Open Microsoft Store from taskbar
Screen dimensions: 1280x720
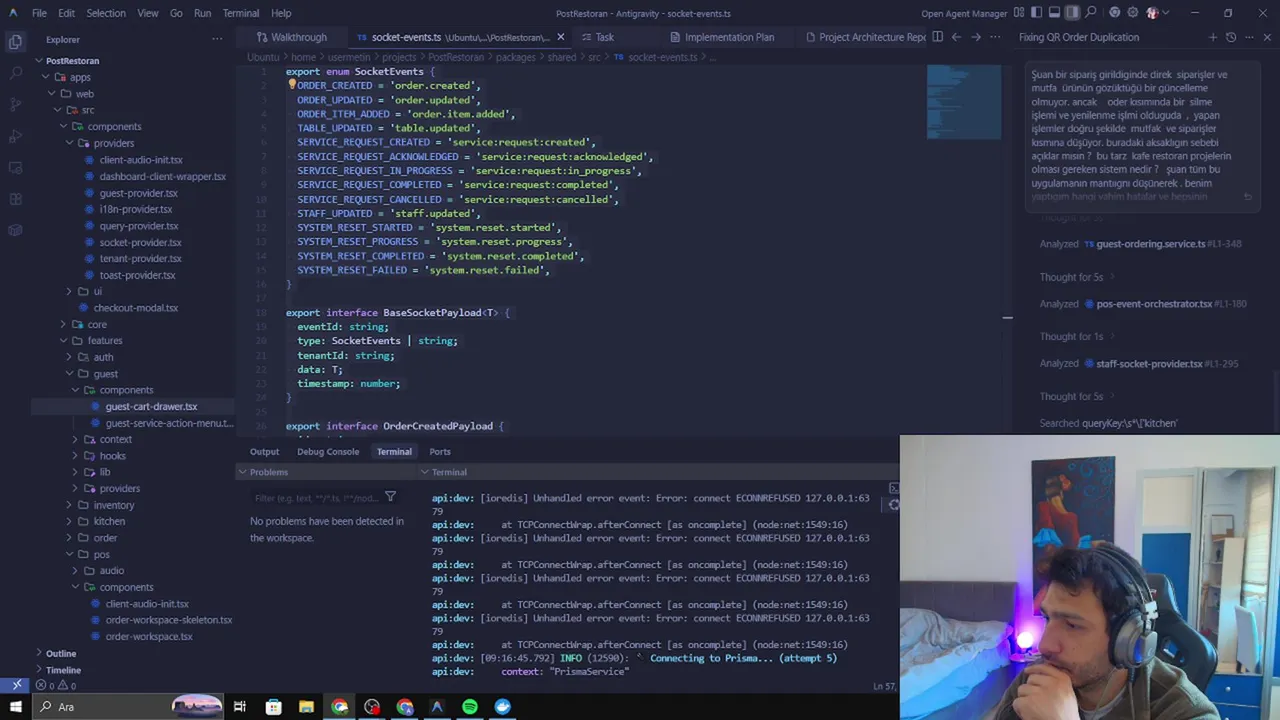(273, 707)
